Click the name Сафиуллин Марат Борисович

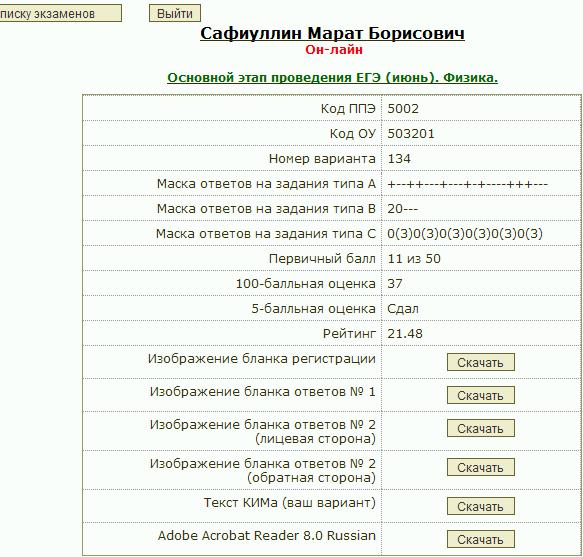[332, 33]
